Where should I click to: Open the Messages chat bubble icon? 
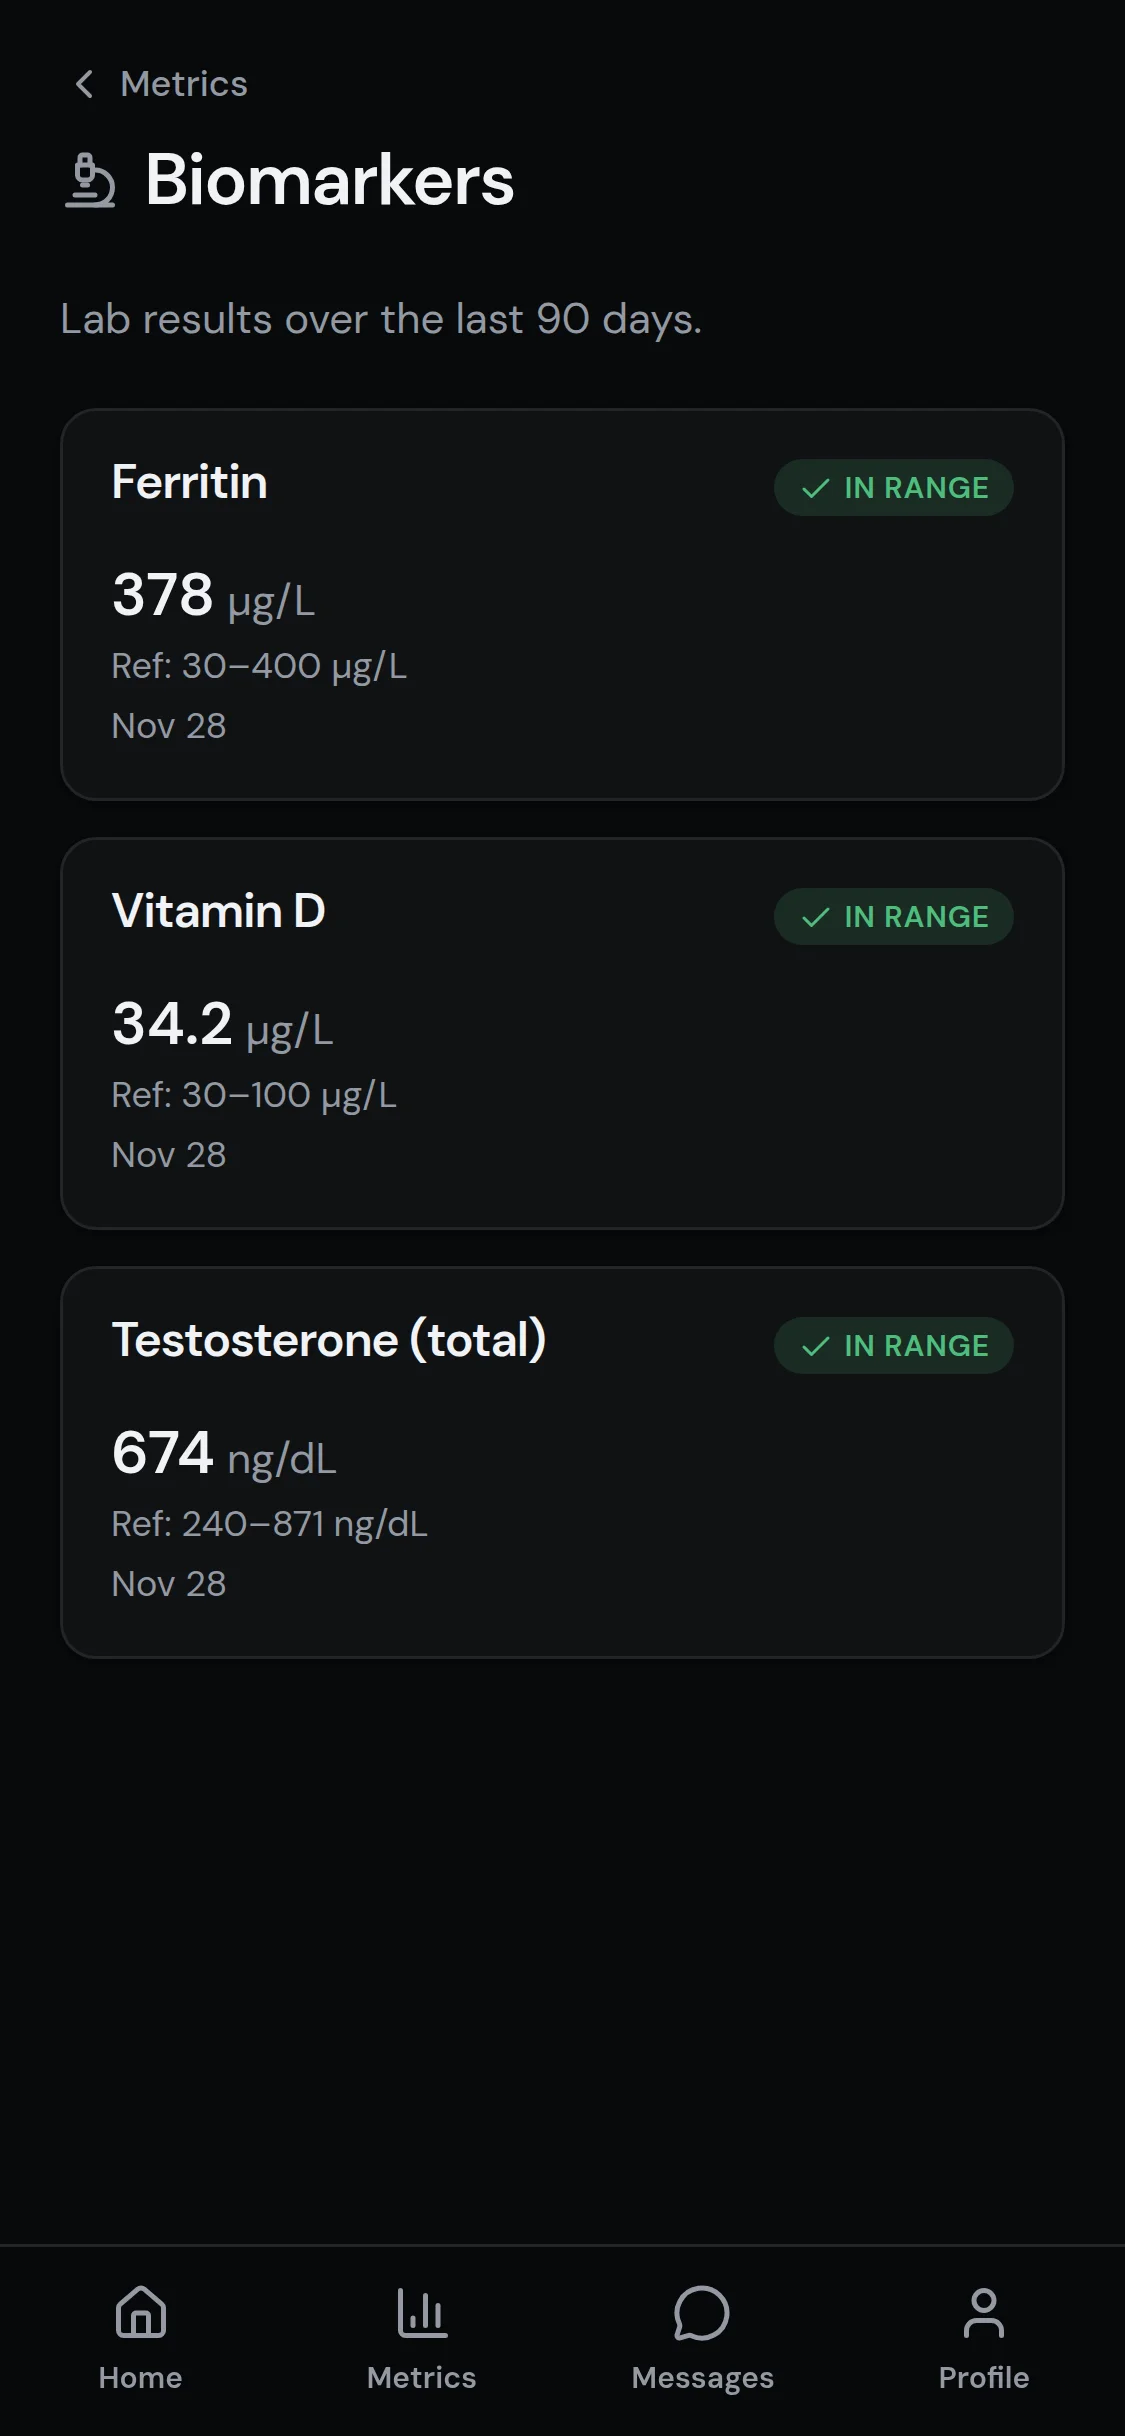[702, 2312]
